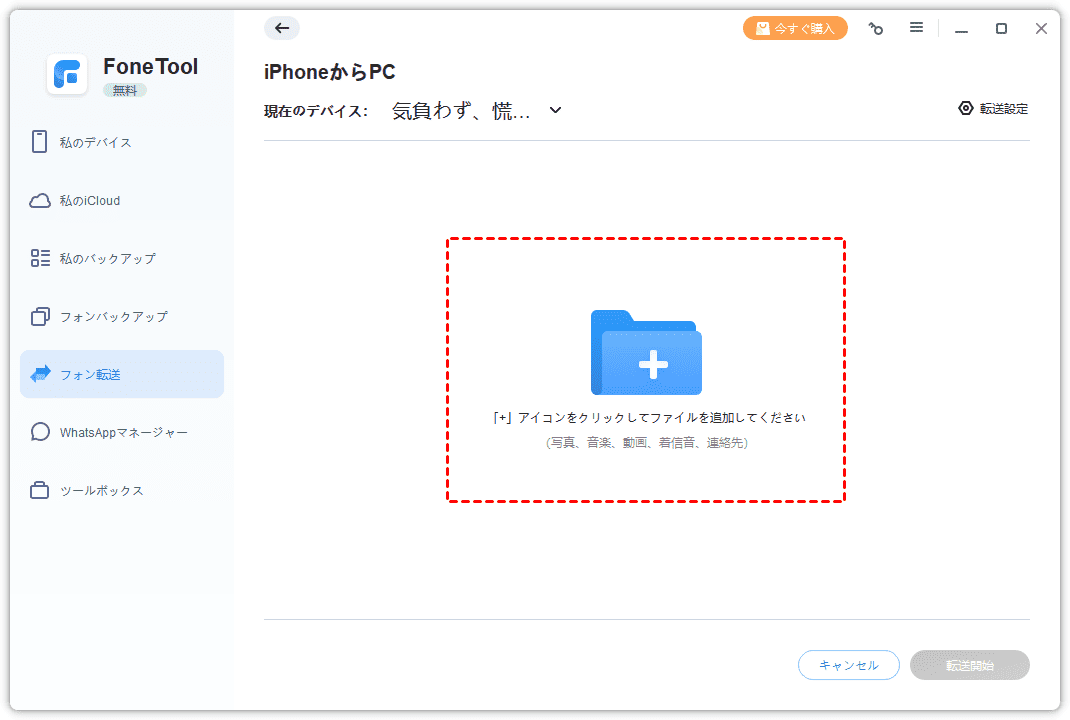The image size is (1070, 720).
Task: Select フォン転送 in sidebar
Action: coord(122,374)
